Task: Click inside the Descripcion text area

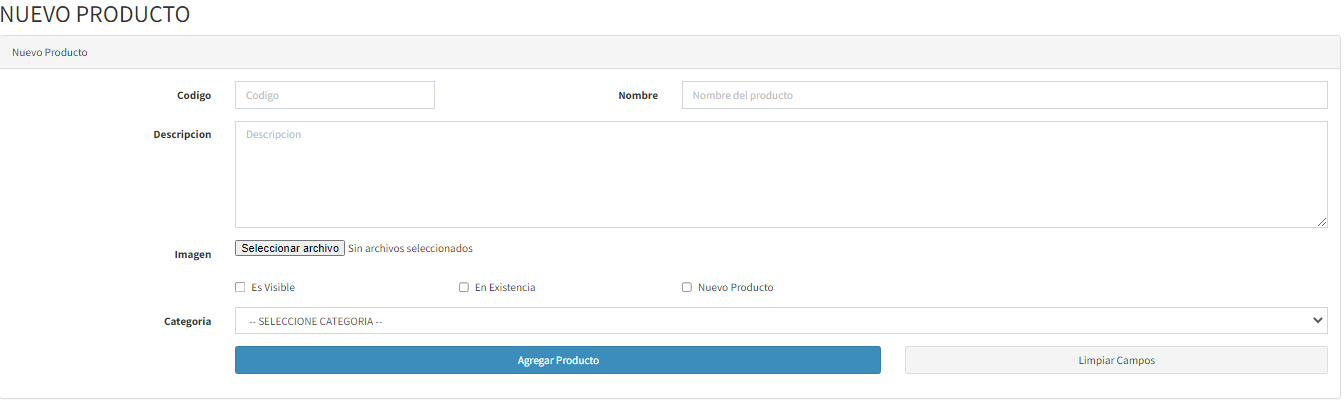Action: [780, 175]
